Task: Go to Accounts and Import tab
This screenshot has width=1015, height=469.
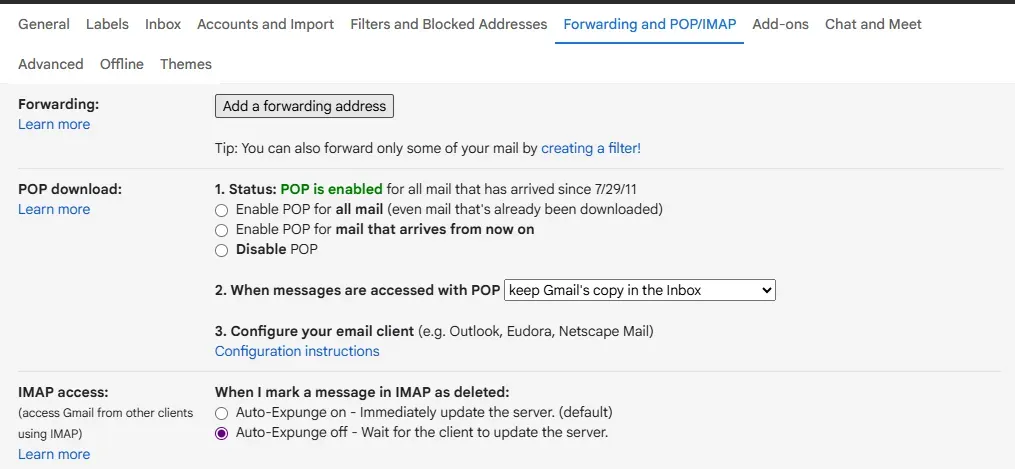Action: coord(265,24)
